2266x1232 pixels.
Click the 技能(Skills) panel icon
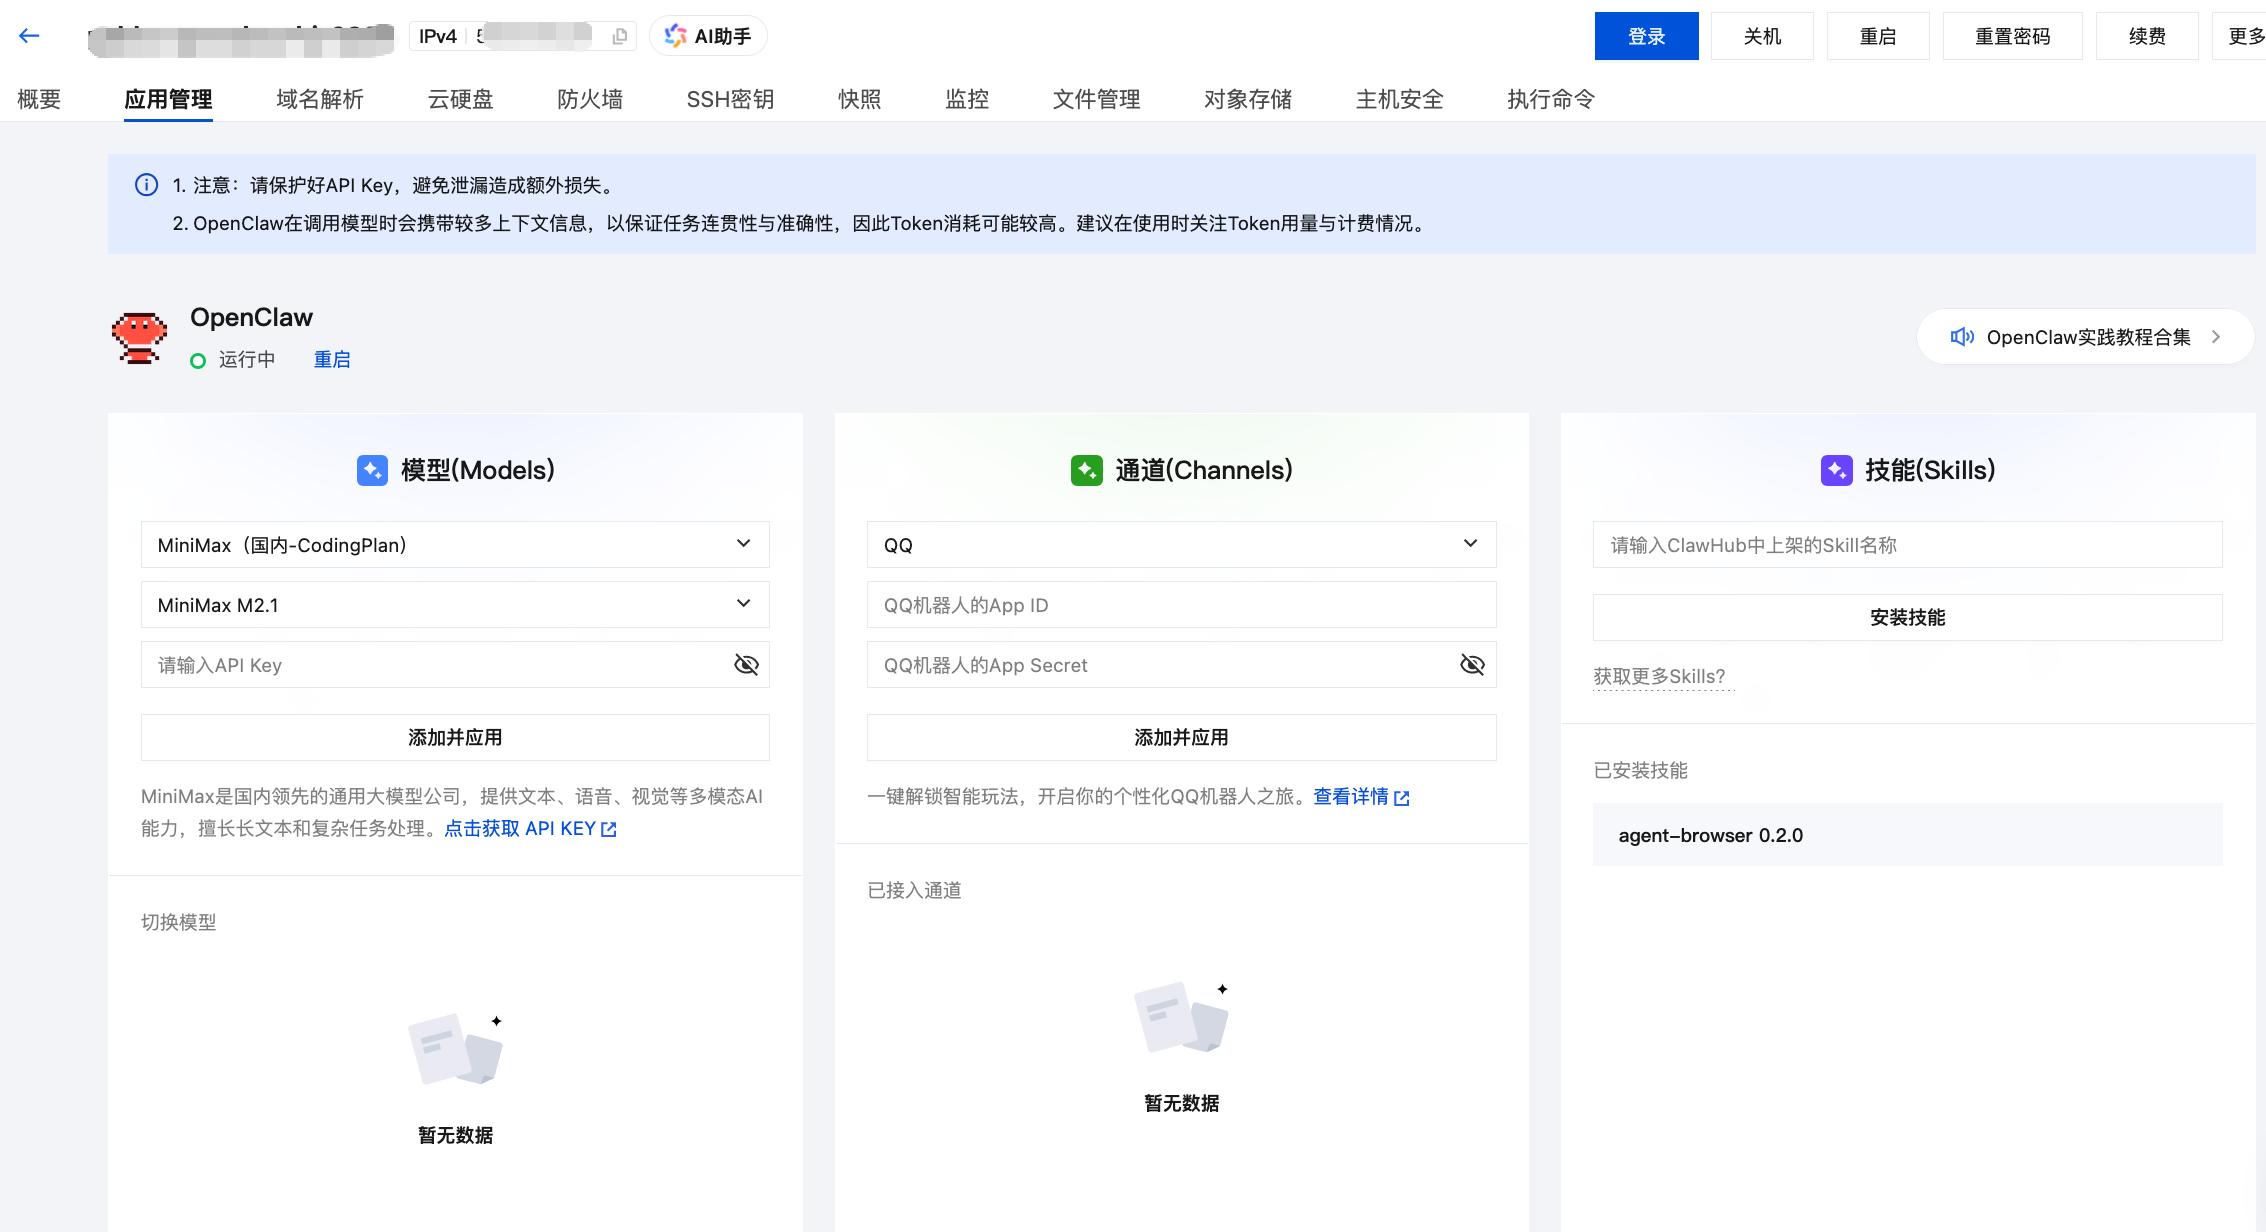tap(1836, 470)
